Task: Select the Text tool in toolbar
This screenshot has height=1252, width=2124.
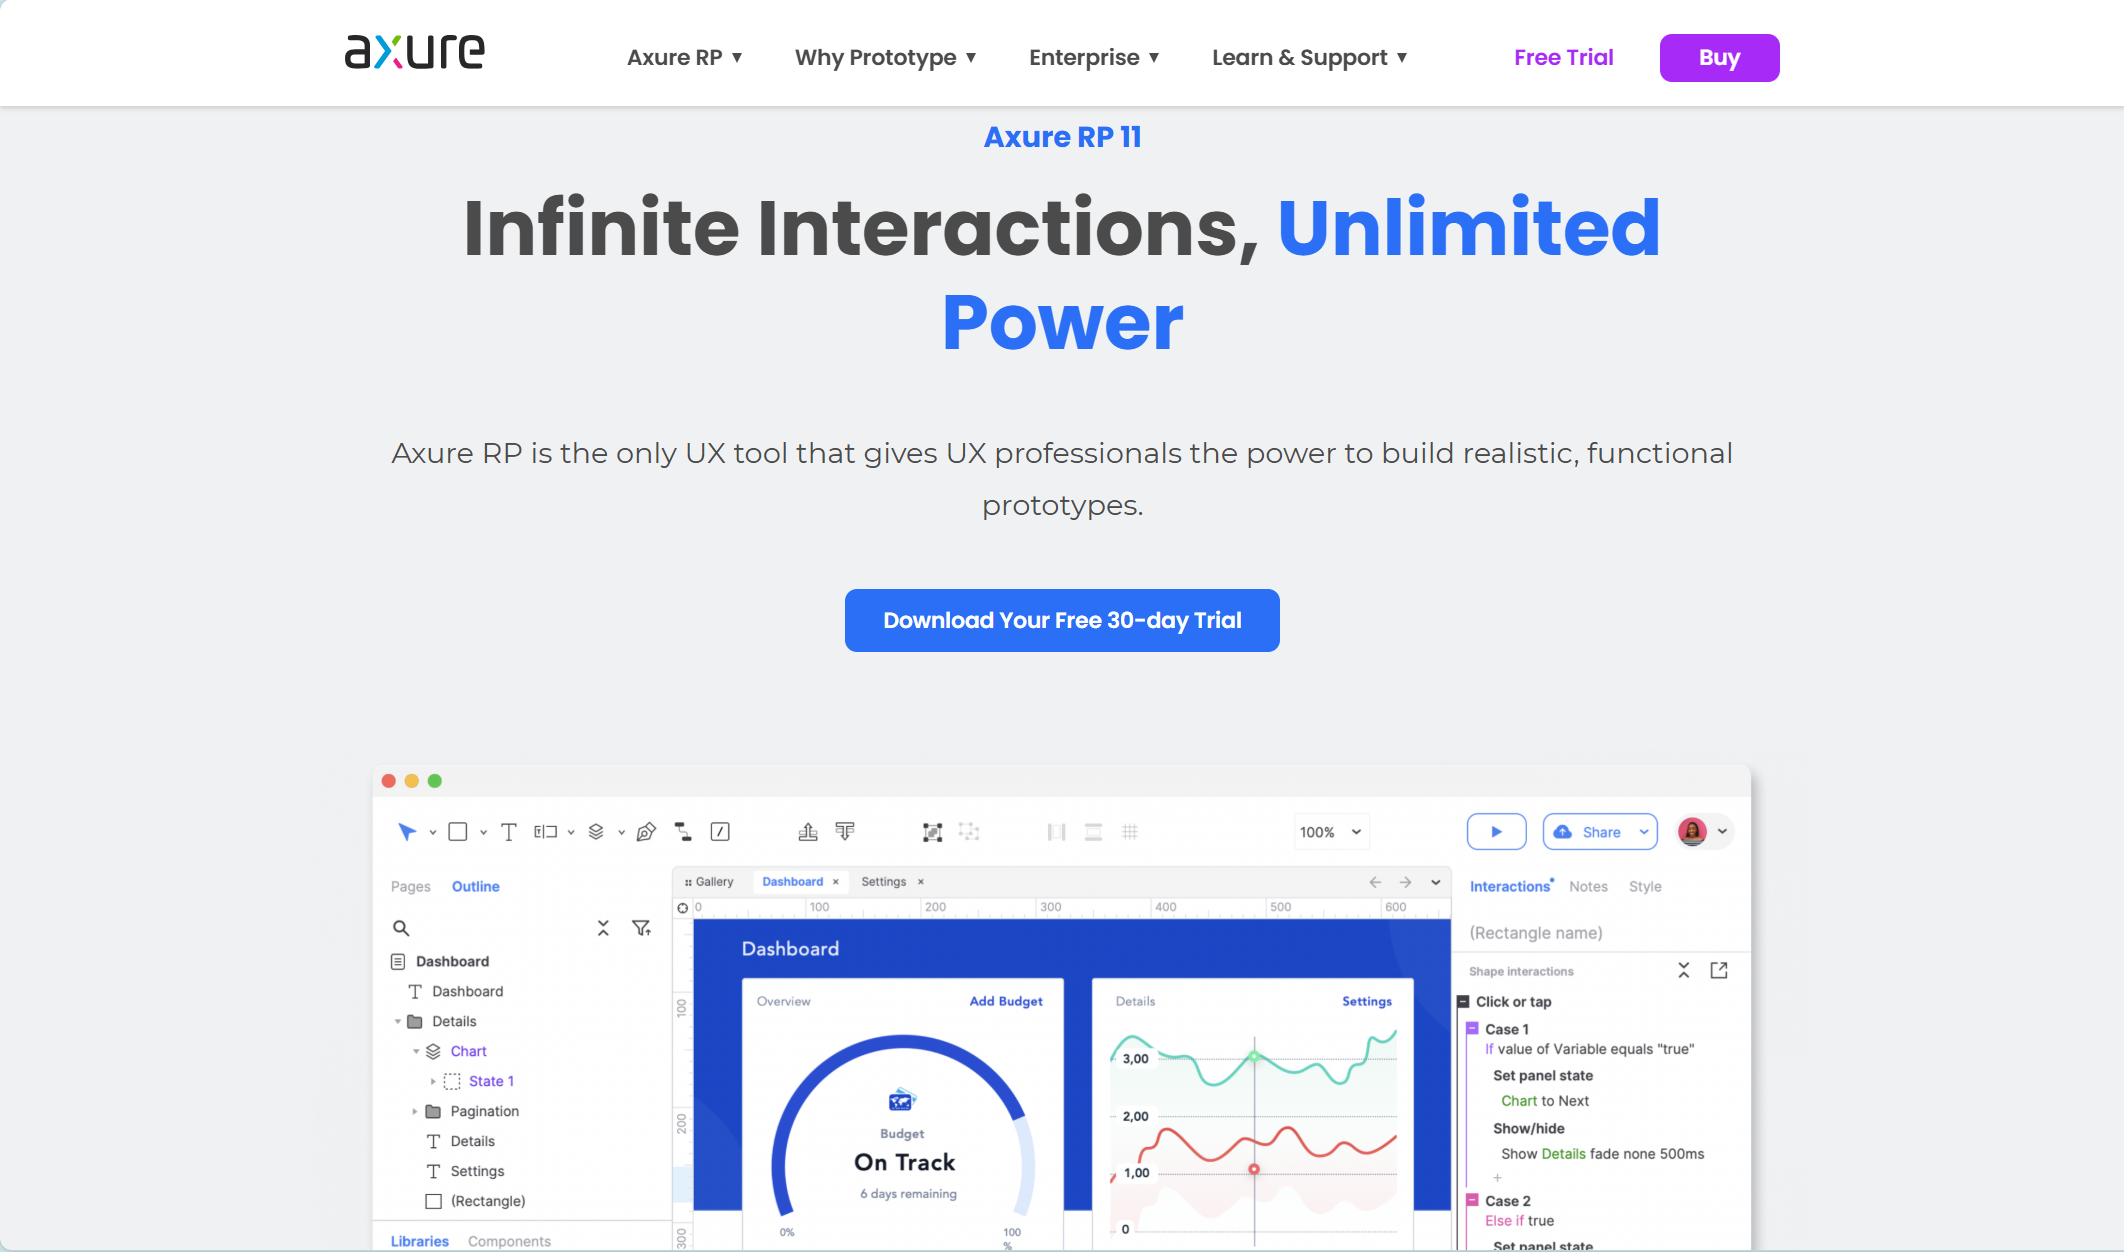Action: click(508, 832)
